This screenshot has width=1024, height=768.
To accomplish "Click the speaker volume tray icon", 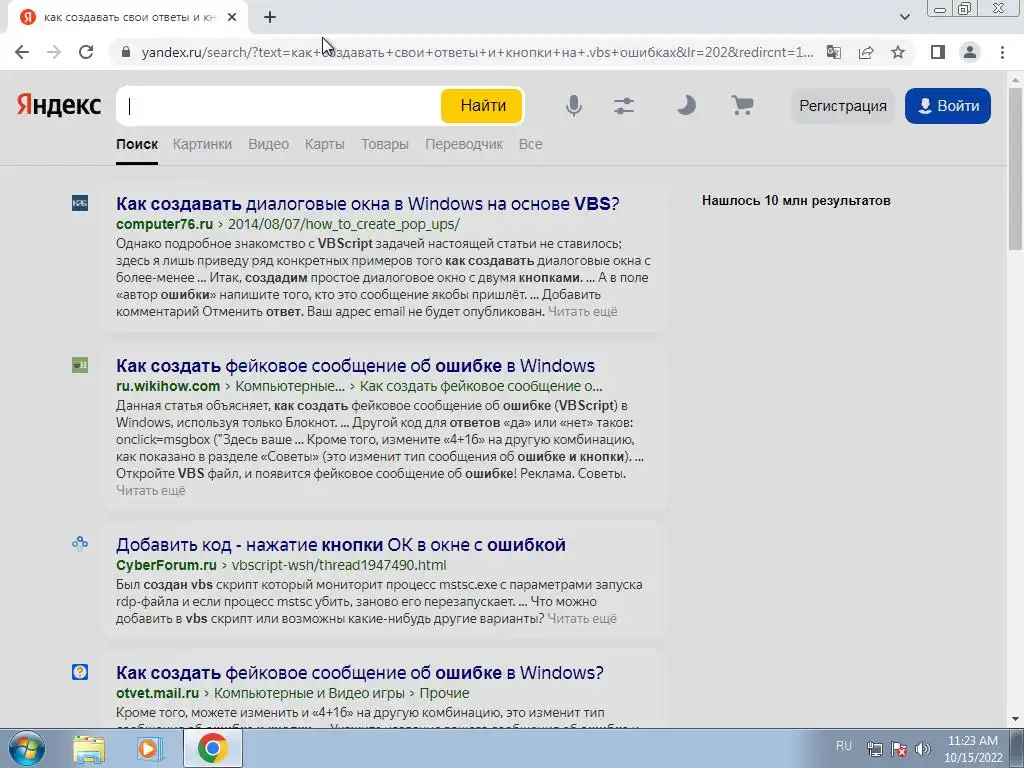I will [x=923, y=749].
